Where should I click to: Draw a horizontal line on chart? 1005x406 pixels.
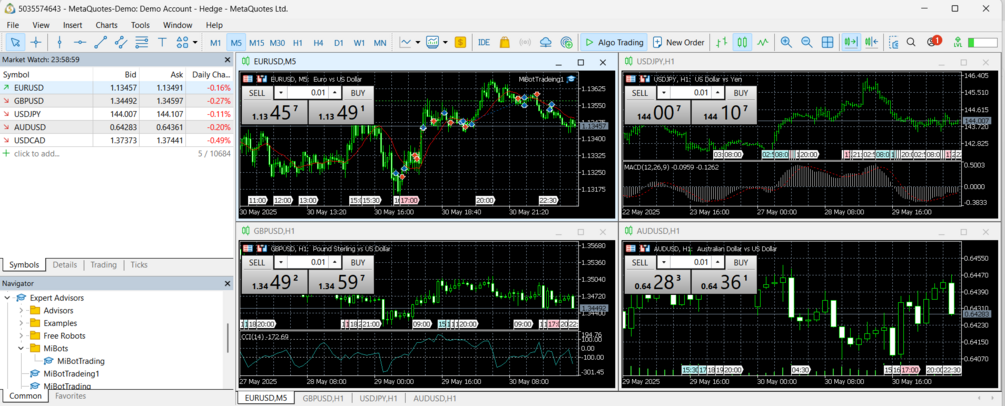pos(80,42)
